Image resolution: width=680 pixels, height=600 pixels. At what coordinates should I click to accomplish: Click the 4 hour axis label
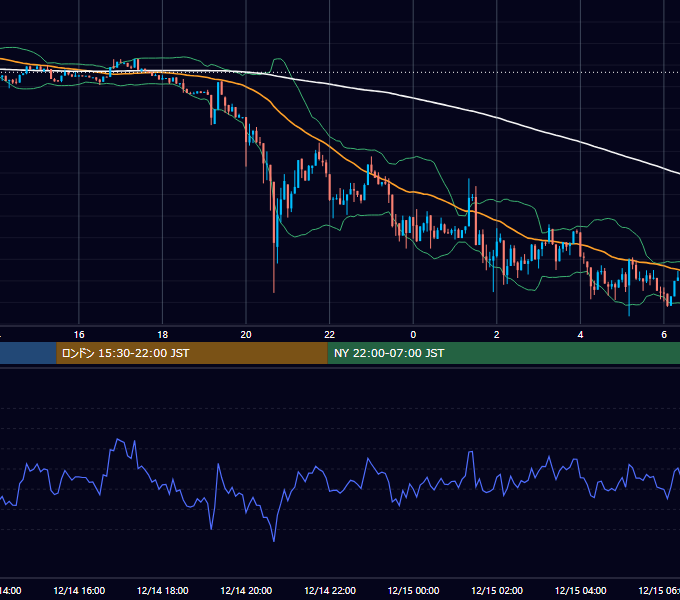580,335
